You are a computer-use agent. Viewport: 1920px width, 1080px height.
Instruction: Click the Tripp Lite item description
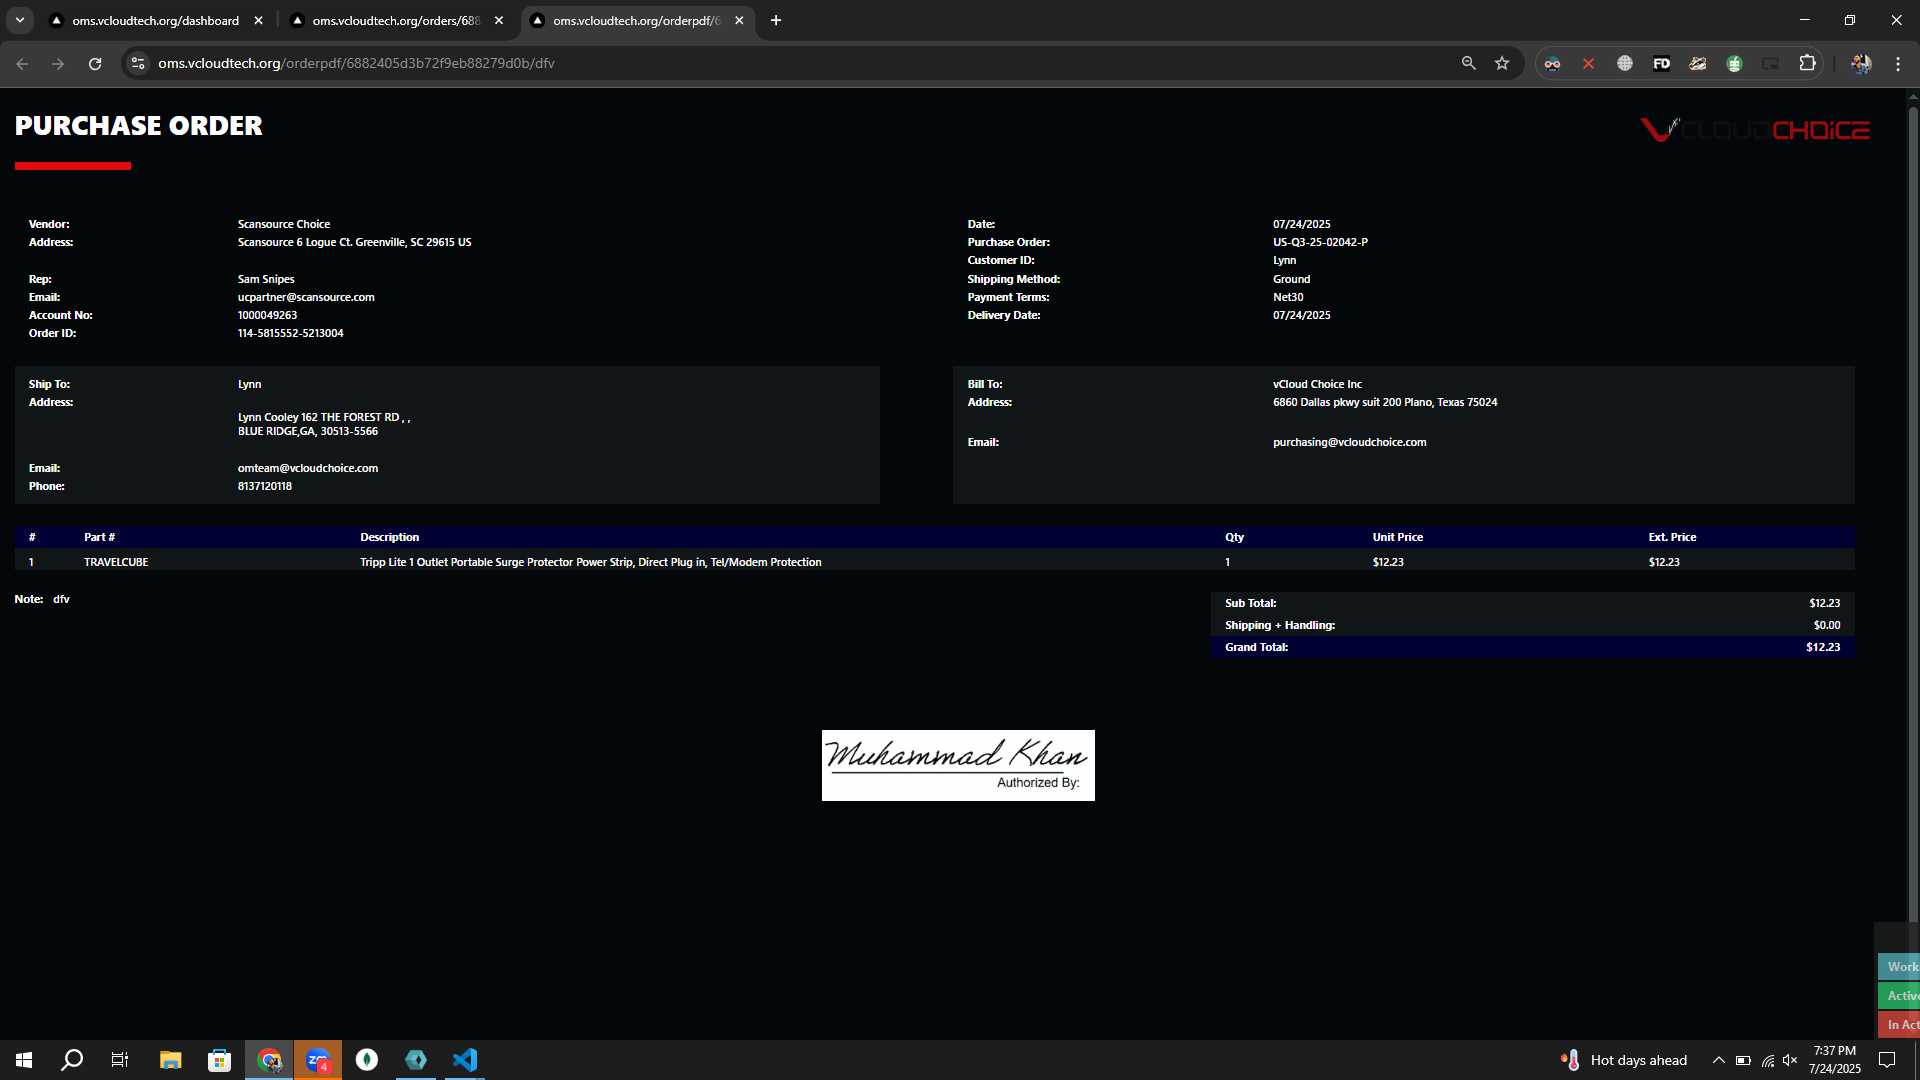(x=590, y=562)
